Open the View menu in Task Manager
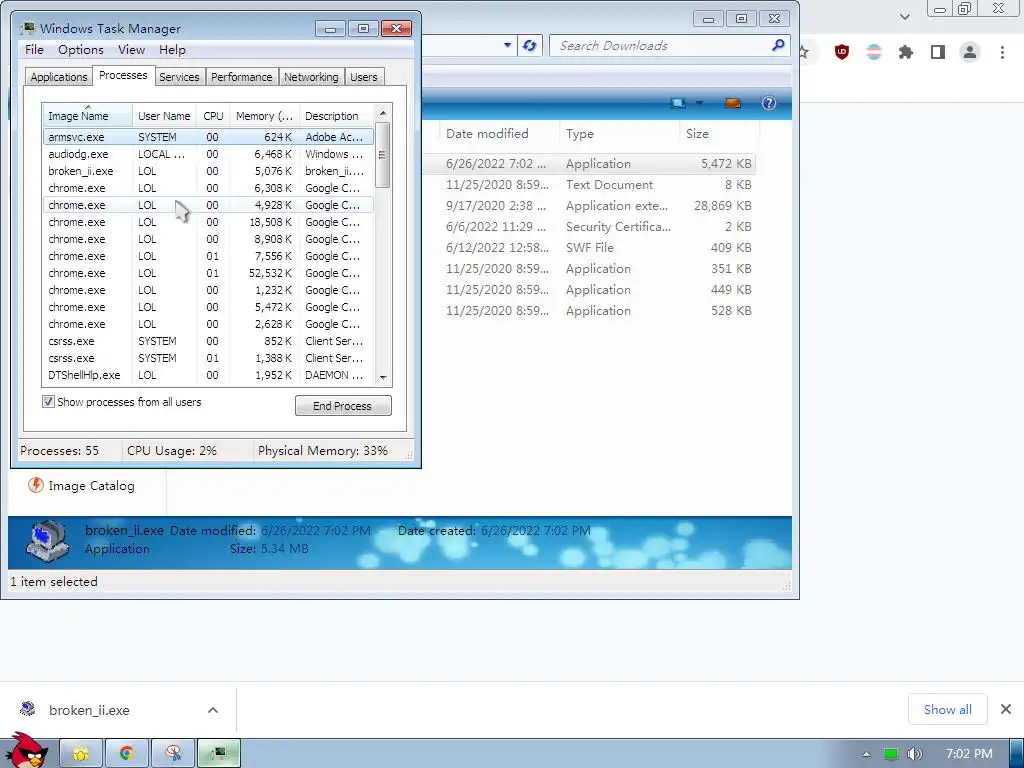 coord(131,50)
